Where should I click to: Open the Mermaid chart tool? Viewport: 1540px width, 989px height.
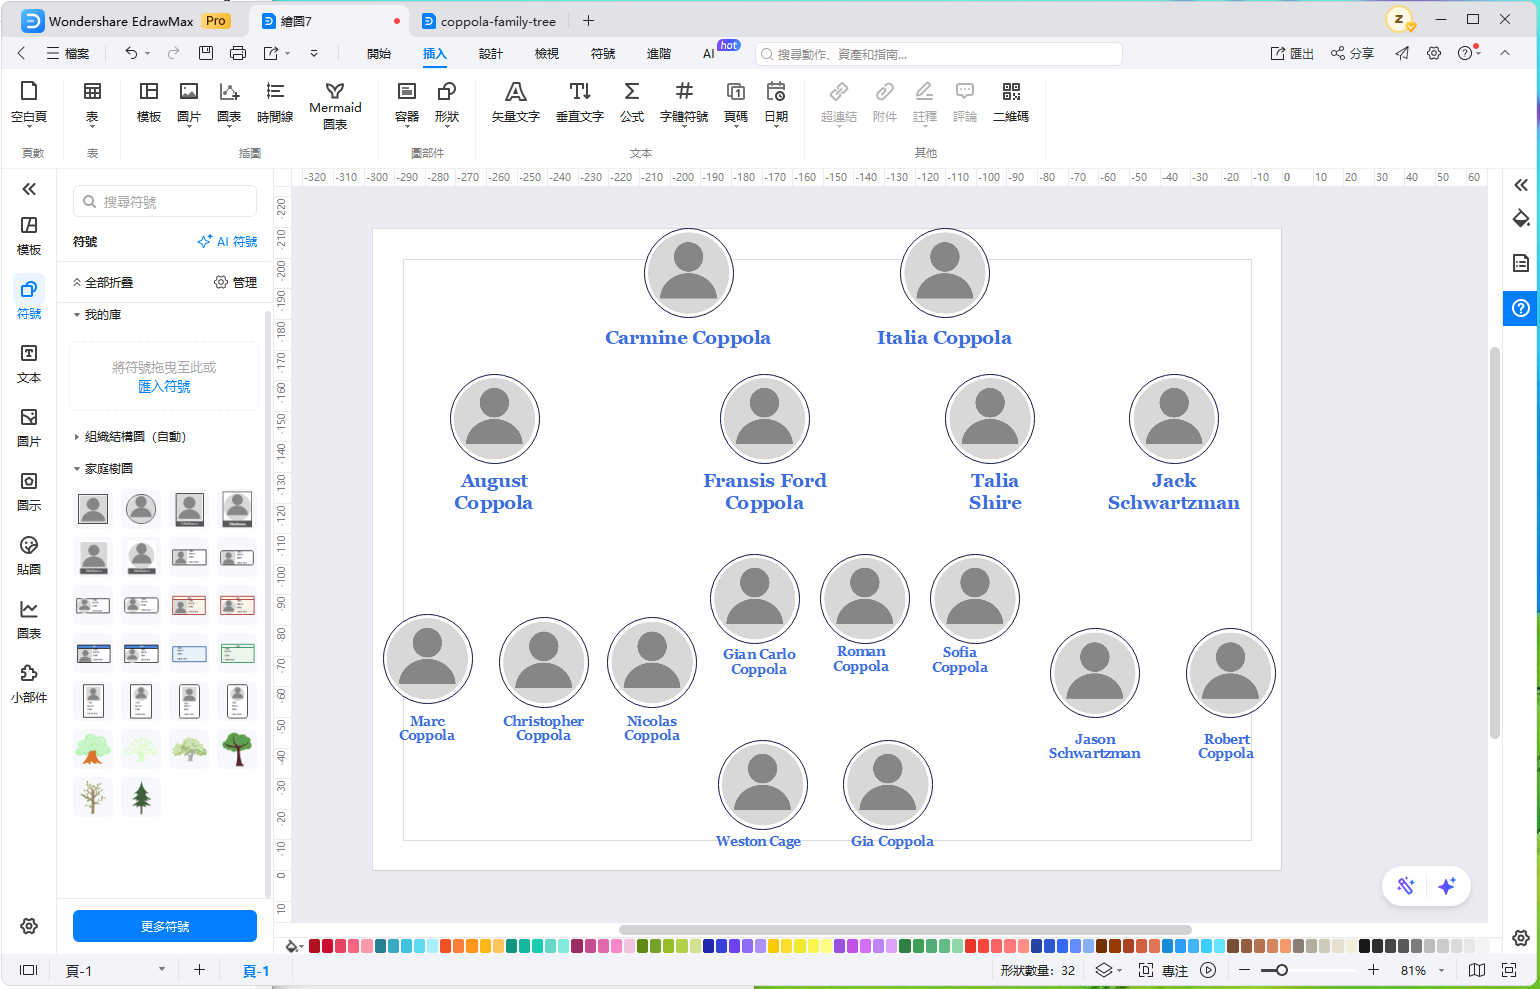coord(335,106)
